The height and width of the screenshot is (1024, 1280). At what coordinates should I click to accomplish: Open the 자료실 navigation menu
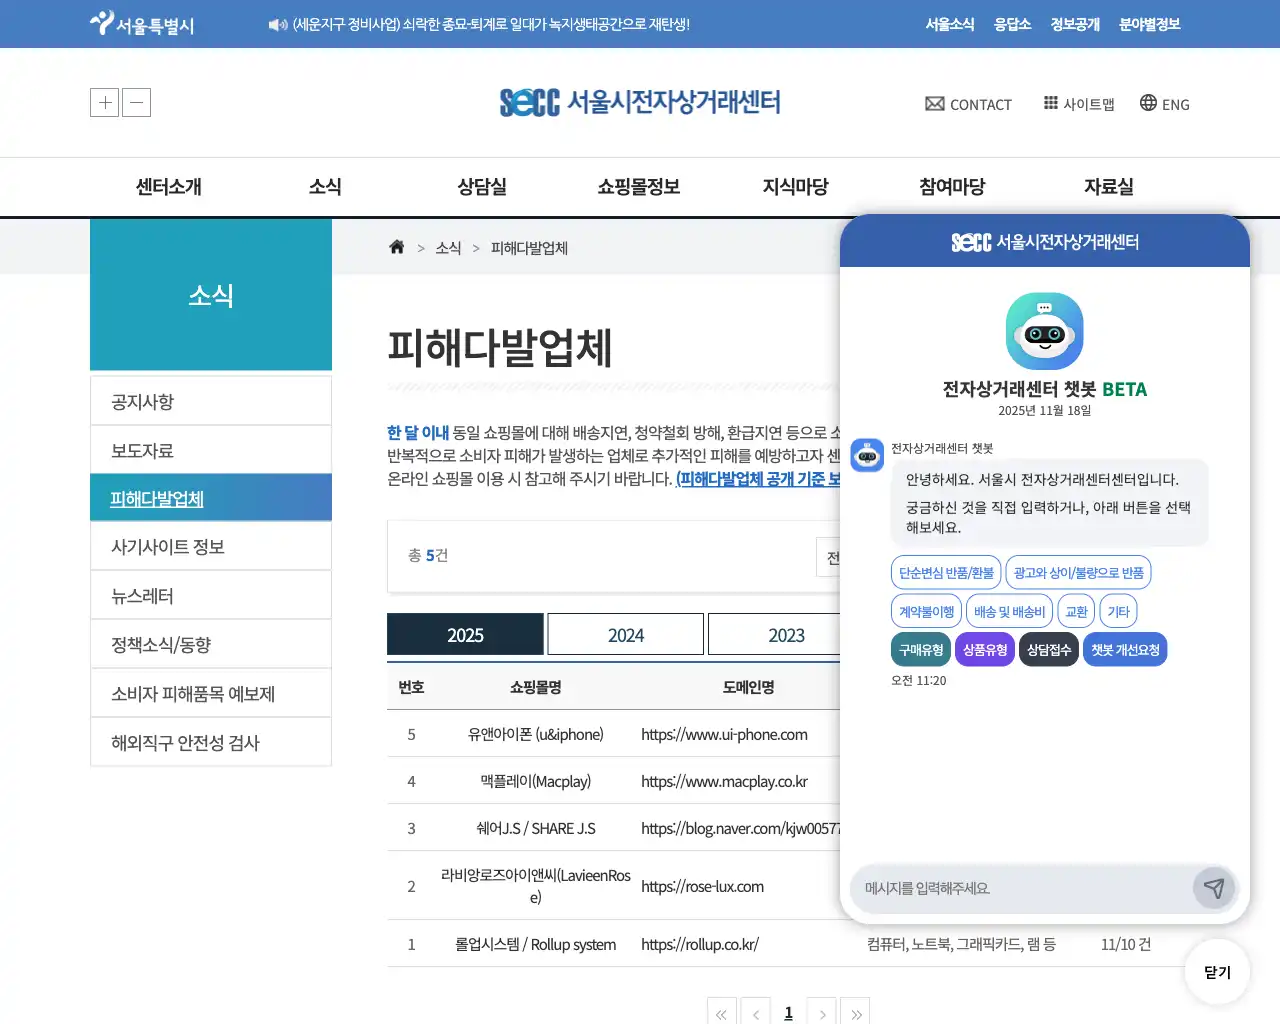coord(1108,187)
